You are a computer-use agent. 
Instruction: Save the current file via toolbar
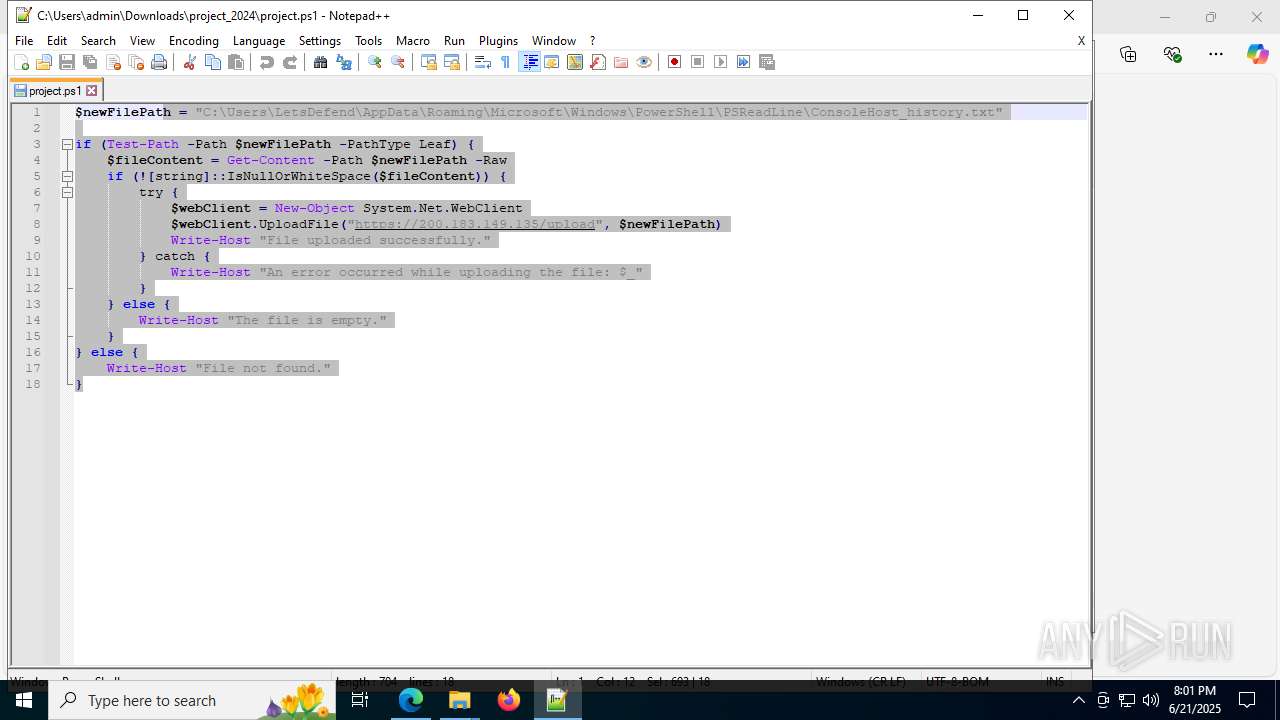(x=67, y=62)
